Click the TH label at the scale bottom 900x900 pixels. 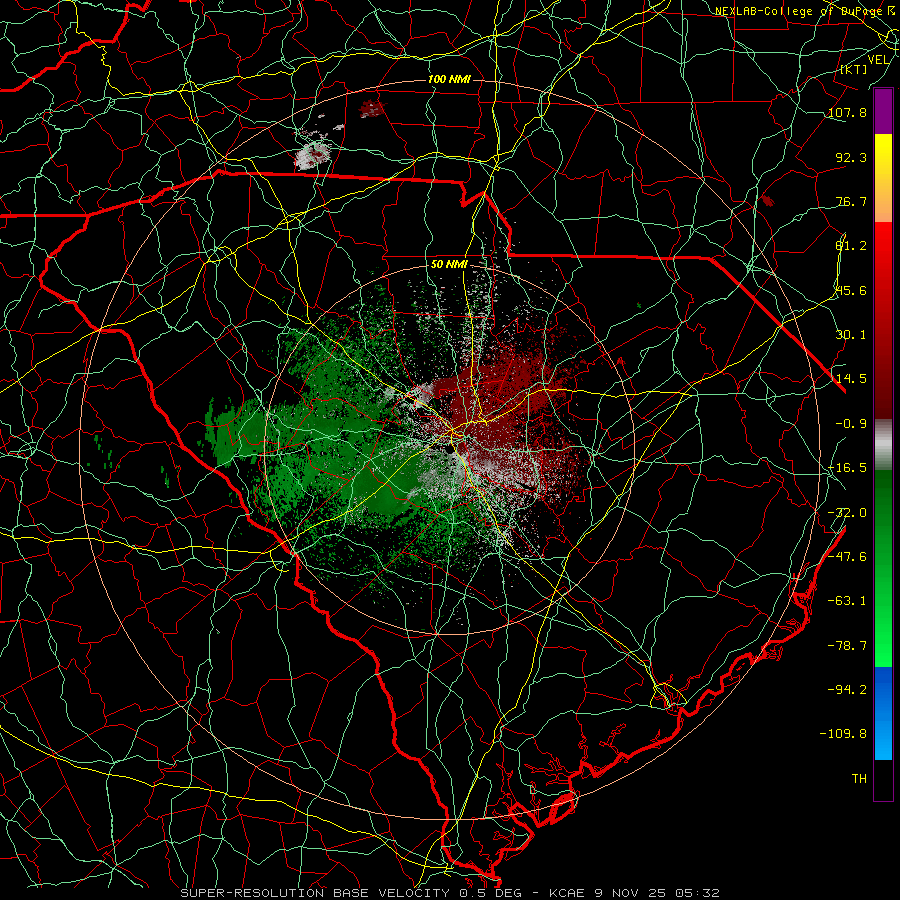click(859, 779)
